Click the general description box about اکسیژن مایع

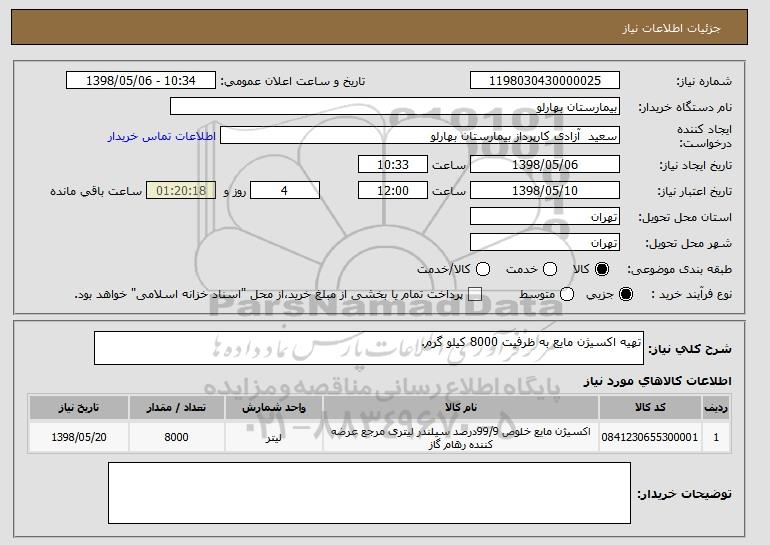[369, 348]
